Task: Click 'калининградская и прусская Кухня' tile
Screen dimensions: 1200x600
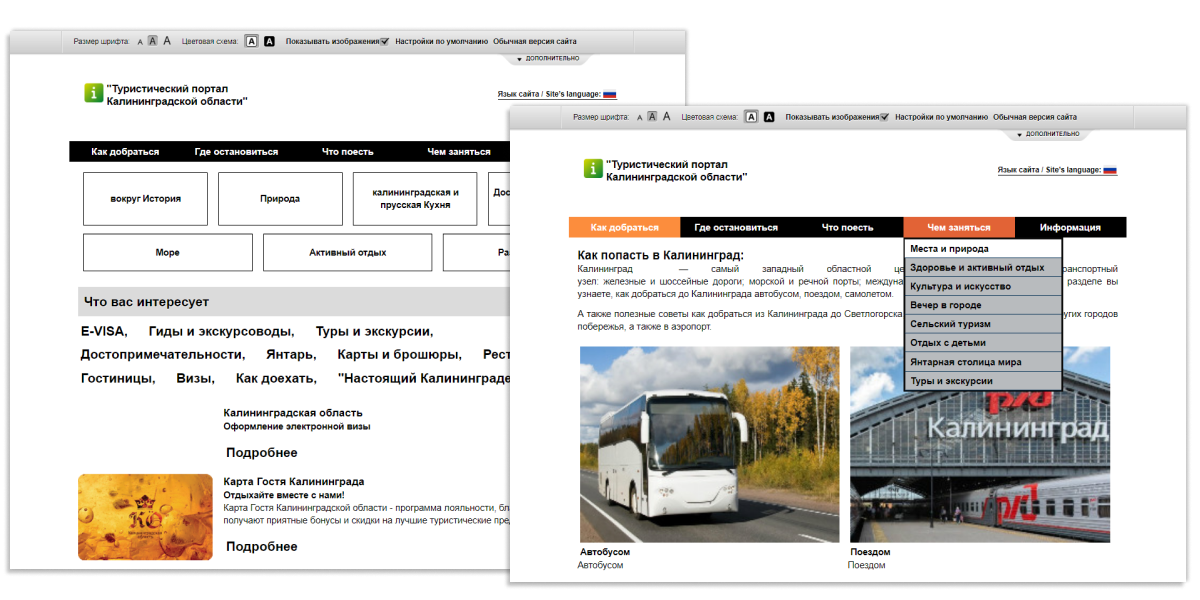Action: [415, 199]
